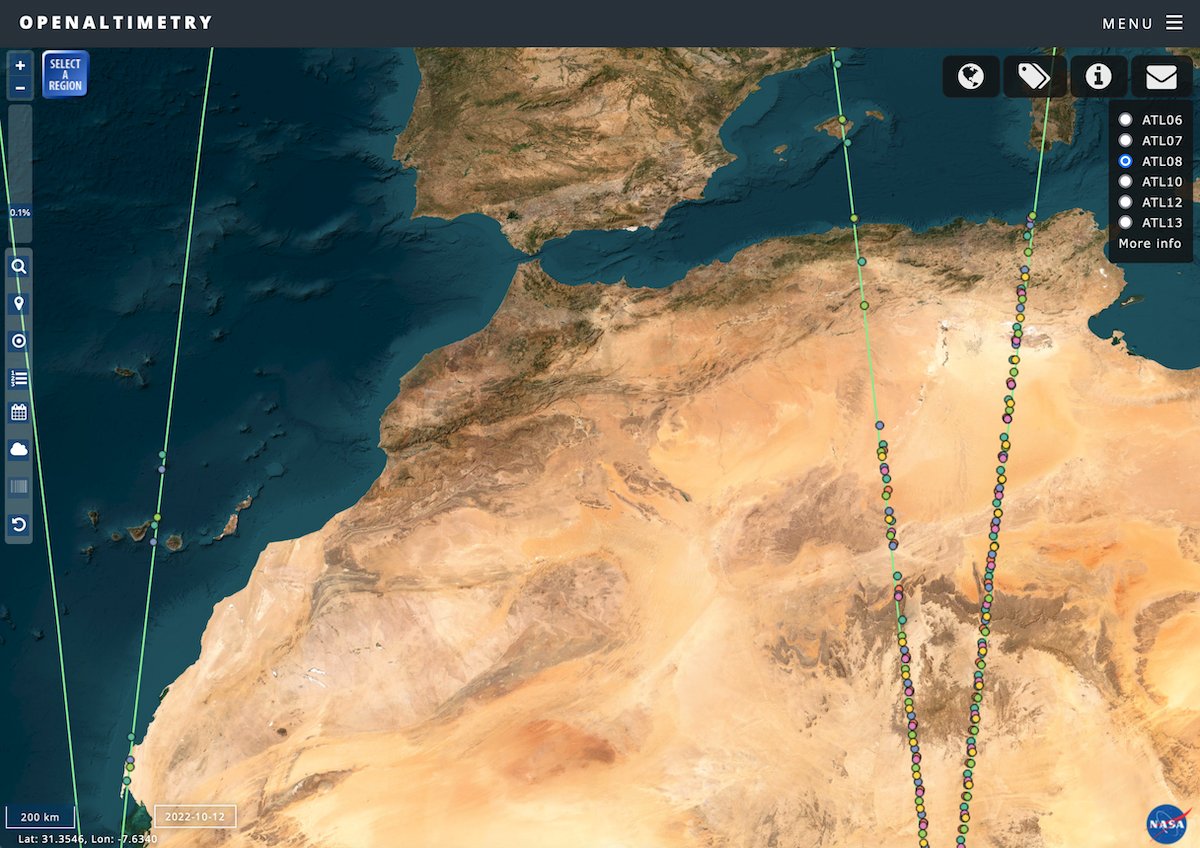The width and height of the screenshot is (1200, 848).
Task: Choose ATL13 from the product list
Action: click(x=1126, y=222)
